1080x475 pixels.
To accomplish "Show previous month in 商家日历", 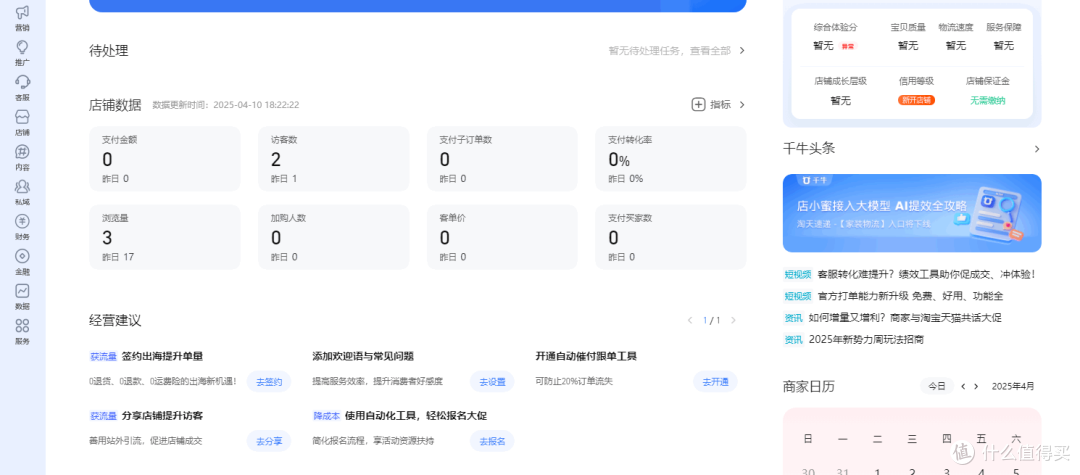I will (964, 386).
